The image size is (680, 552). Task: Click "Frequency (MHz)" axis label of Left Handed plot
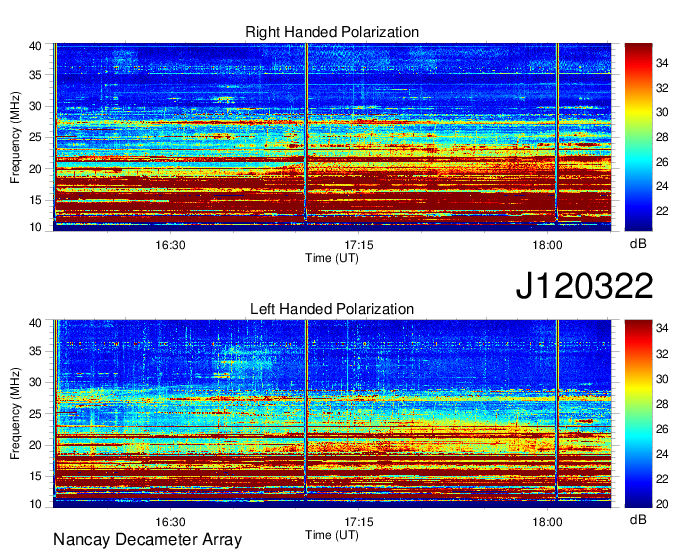click(15, 414)
